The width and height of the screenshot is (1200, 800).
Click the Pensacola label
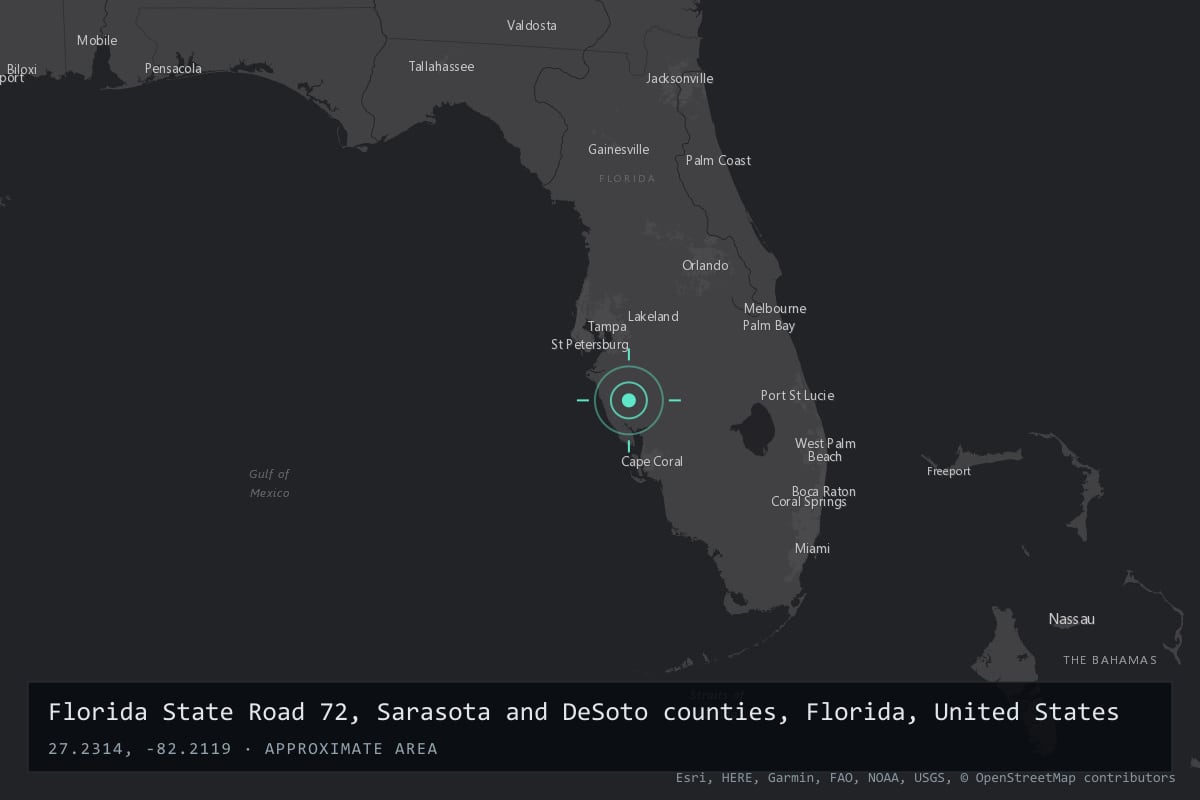tap(173, 68)
